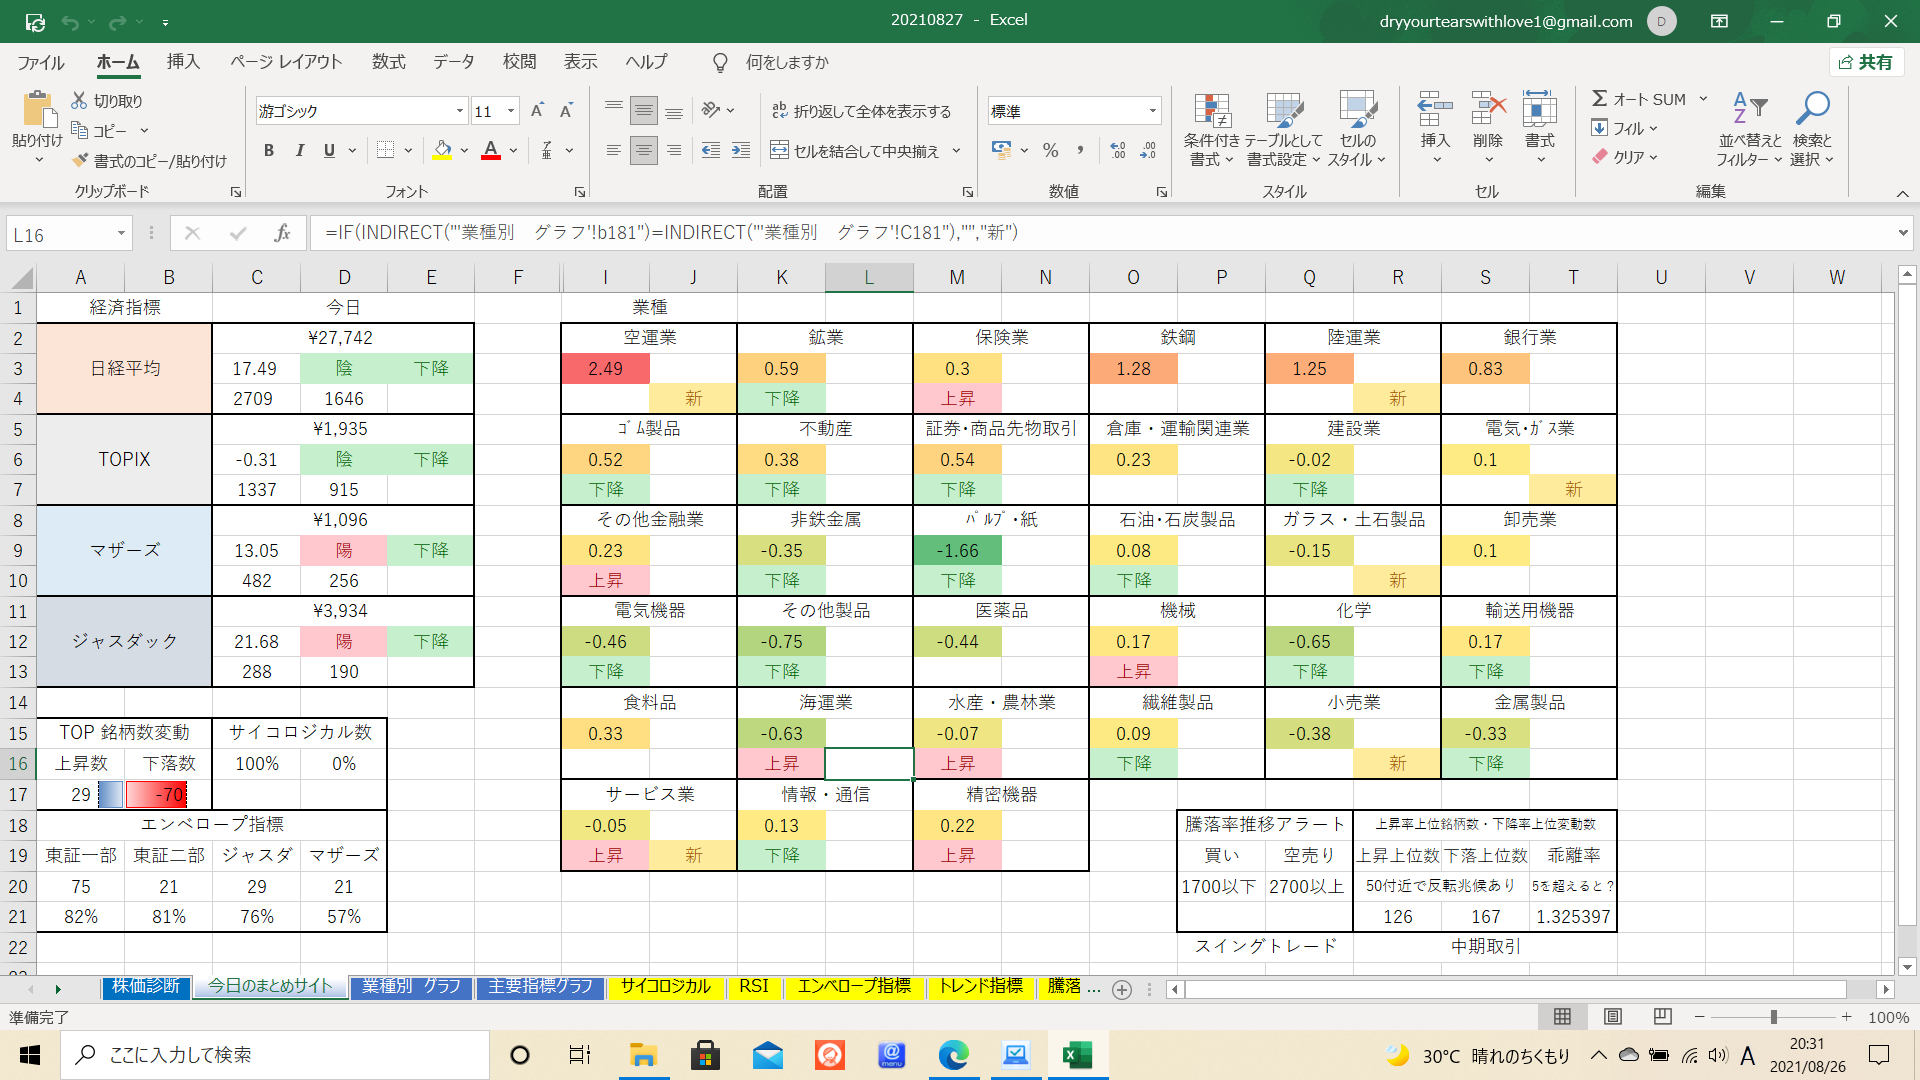Viewport: 1920px width, 1080px height.
Task: Open the font color red swatch
Action: pos(491,151)
